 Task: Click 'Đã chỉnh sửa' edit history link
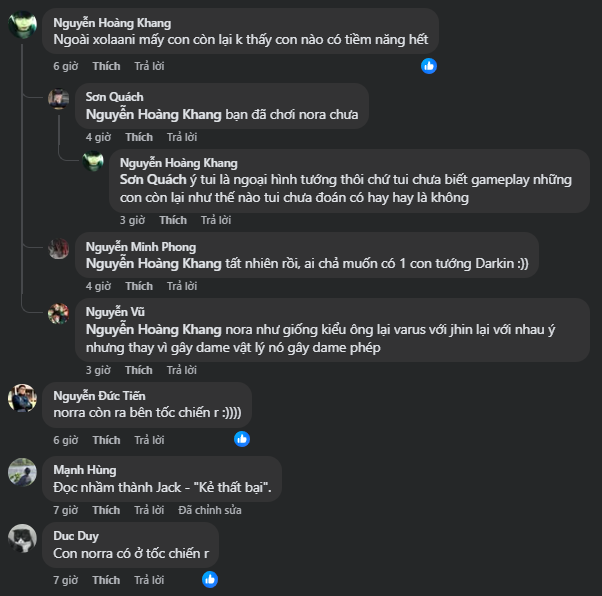tap(209, 510)
